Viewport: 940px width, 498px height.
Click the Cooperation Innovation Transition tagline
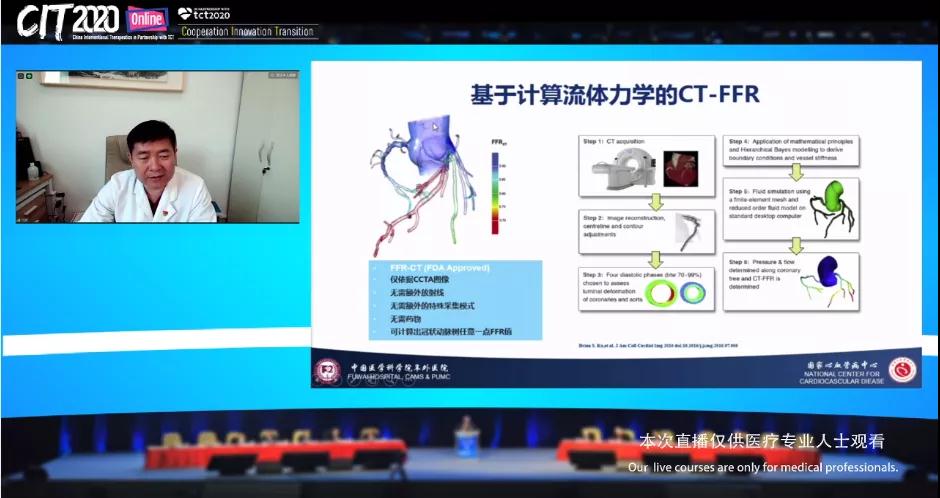(x=247, y=32)
